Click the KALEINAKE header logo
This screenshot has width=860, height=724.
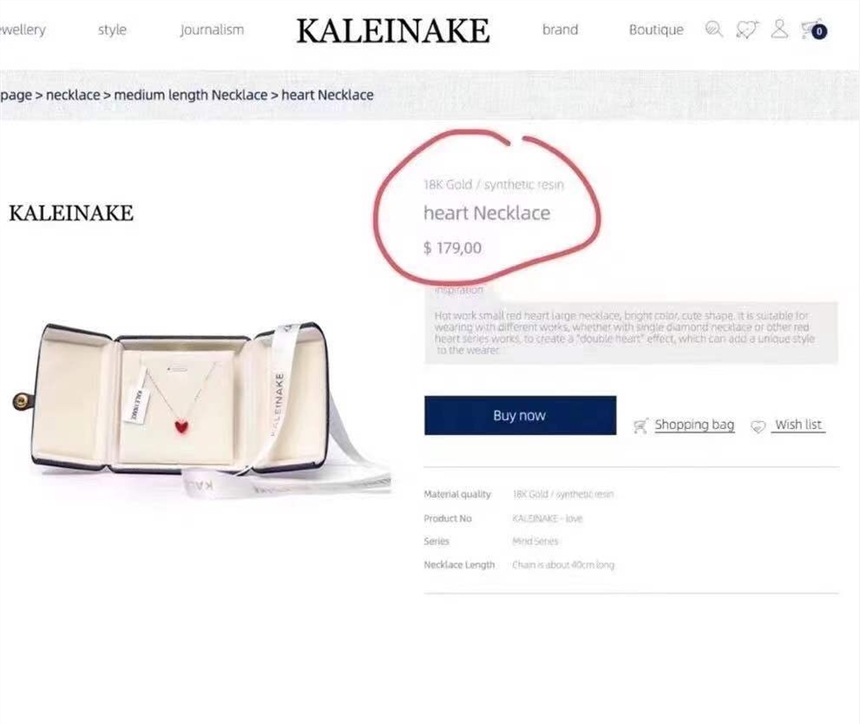pos(393,31)
